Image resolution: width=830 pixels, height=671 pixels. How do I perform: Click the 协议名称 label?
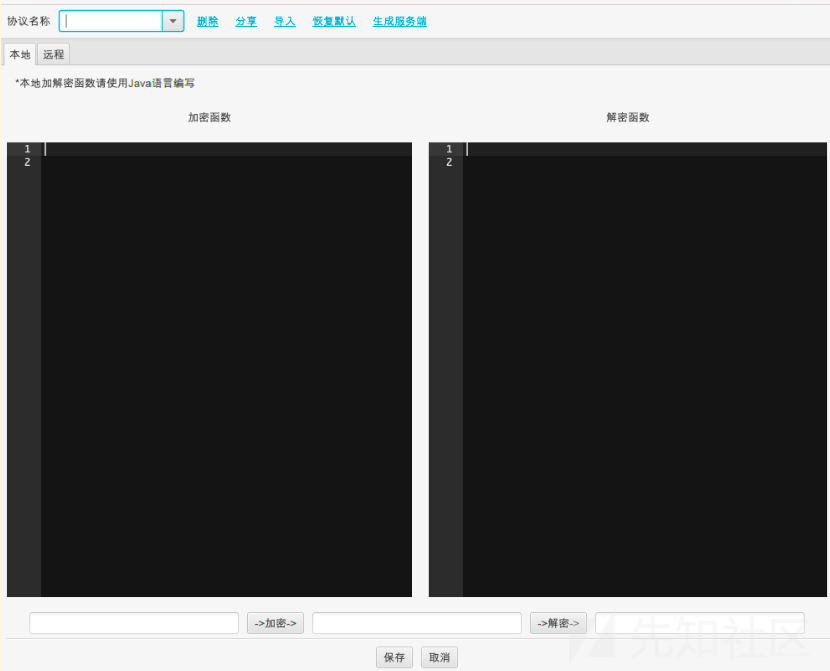coord(29,21)
